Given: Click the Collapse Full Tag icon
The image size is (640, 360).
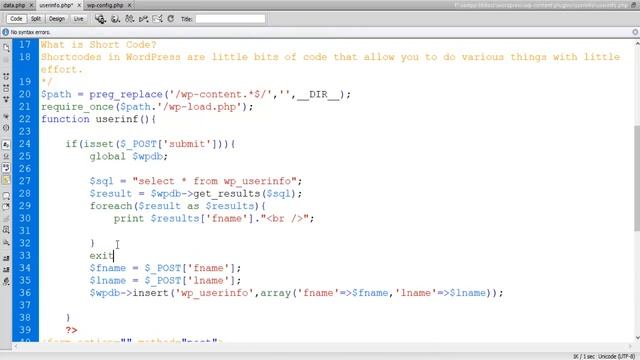Looking at the screenshot, I should click(6, 76).
